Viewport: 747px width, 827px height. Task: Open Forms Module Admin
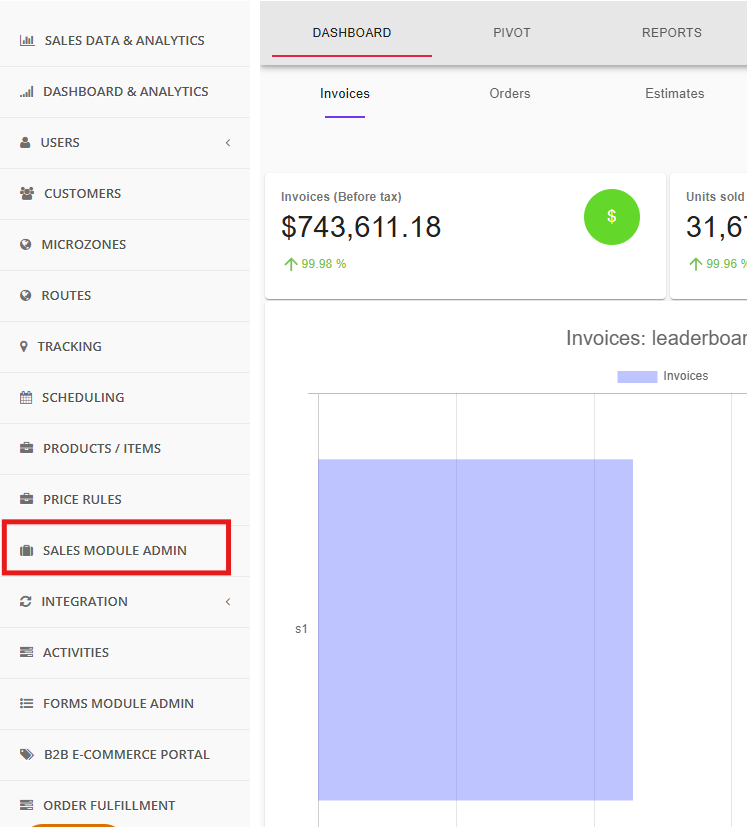pos(125,704)
